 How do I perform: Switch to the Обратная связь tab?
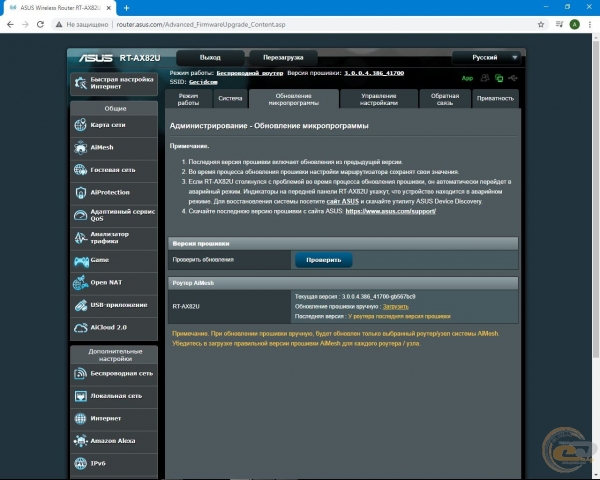pos(445,99)
